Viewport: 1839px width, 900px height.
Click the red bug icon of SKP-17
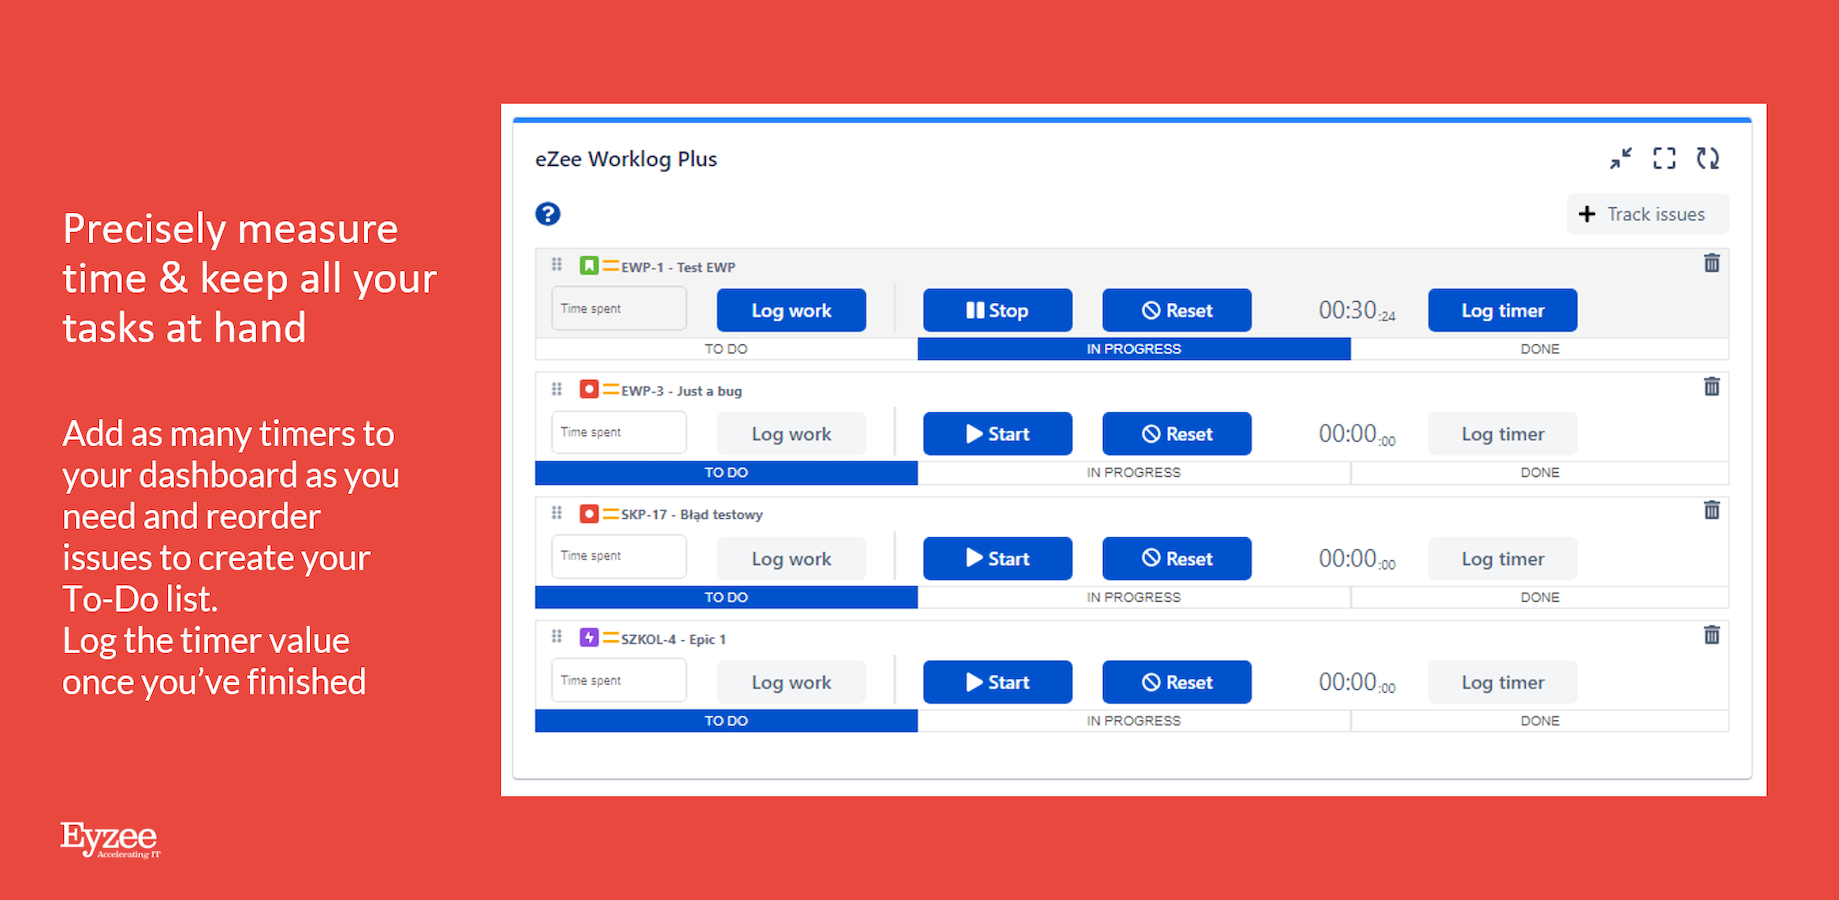coord(589,514)
